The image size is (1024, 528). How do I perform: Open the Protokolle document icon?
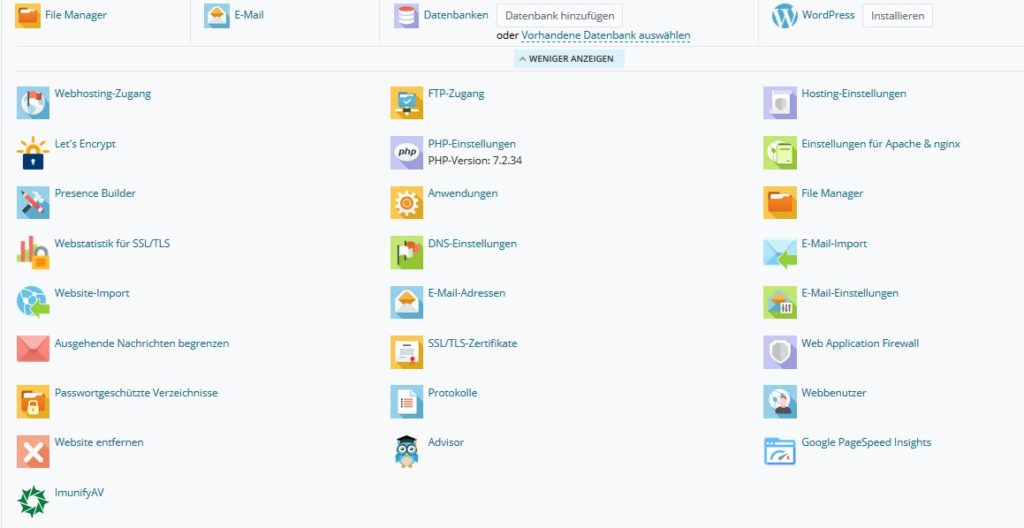[x=407, y=402]
